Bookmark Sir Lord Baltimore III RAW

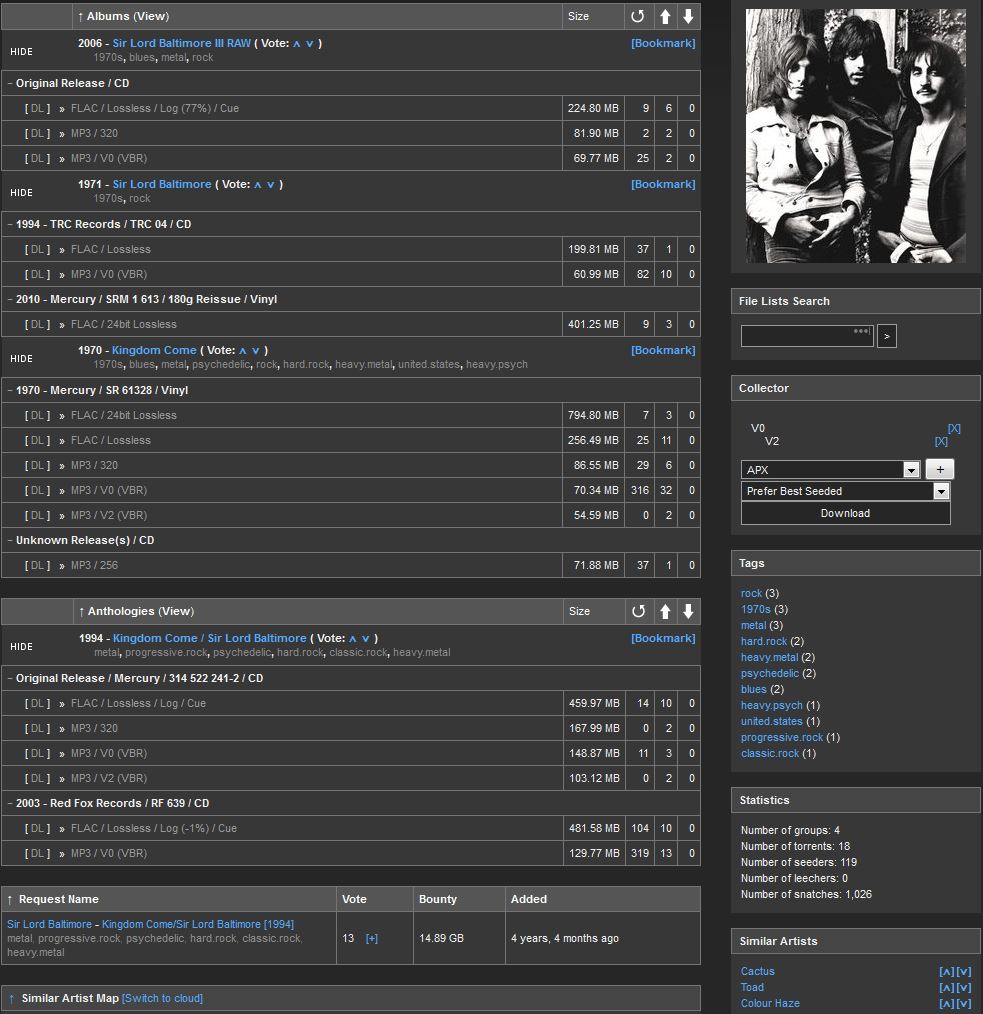[663, 43]
